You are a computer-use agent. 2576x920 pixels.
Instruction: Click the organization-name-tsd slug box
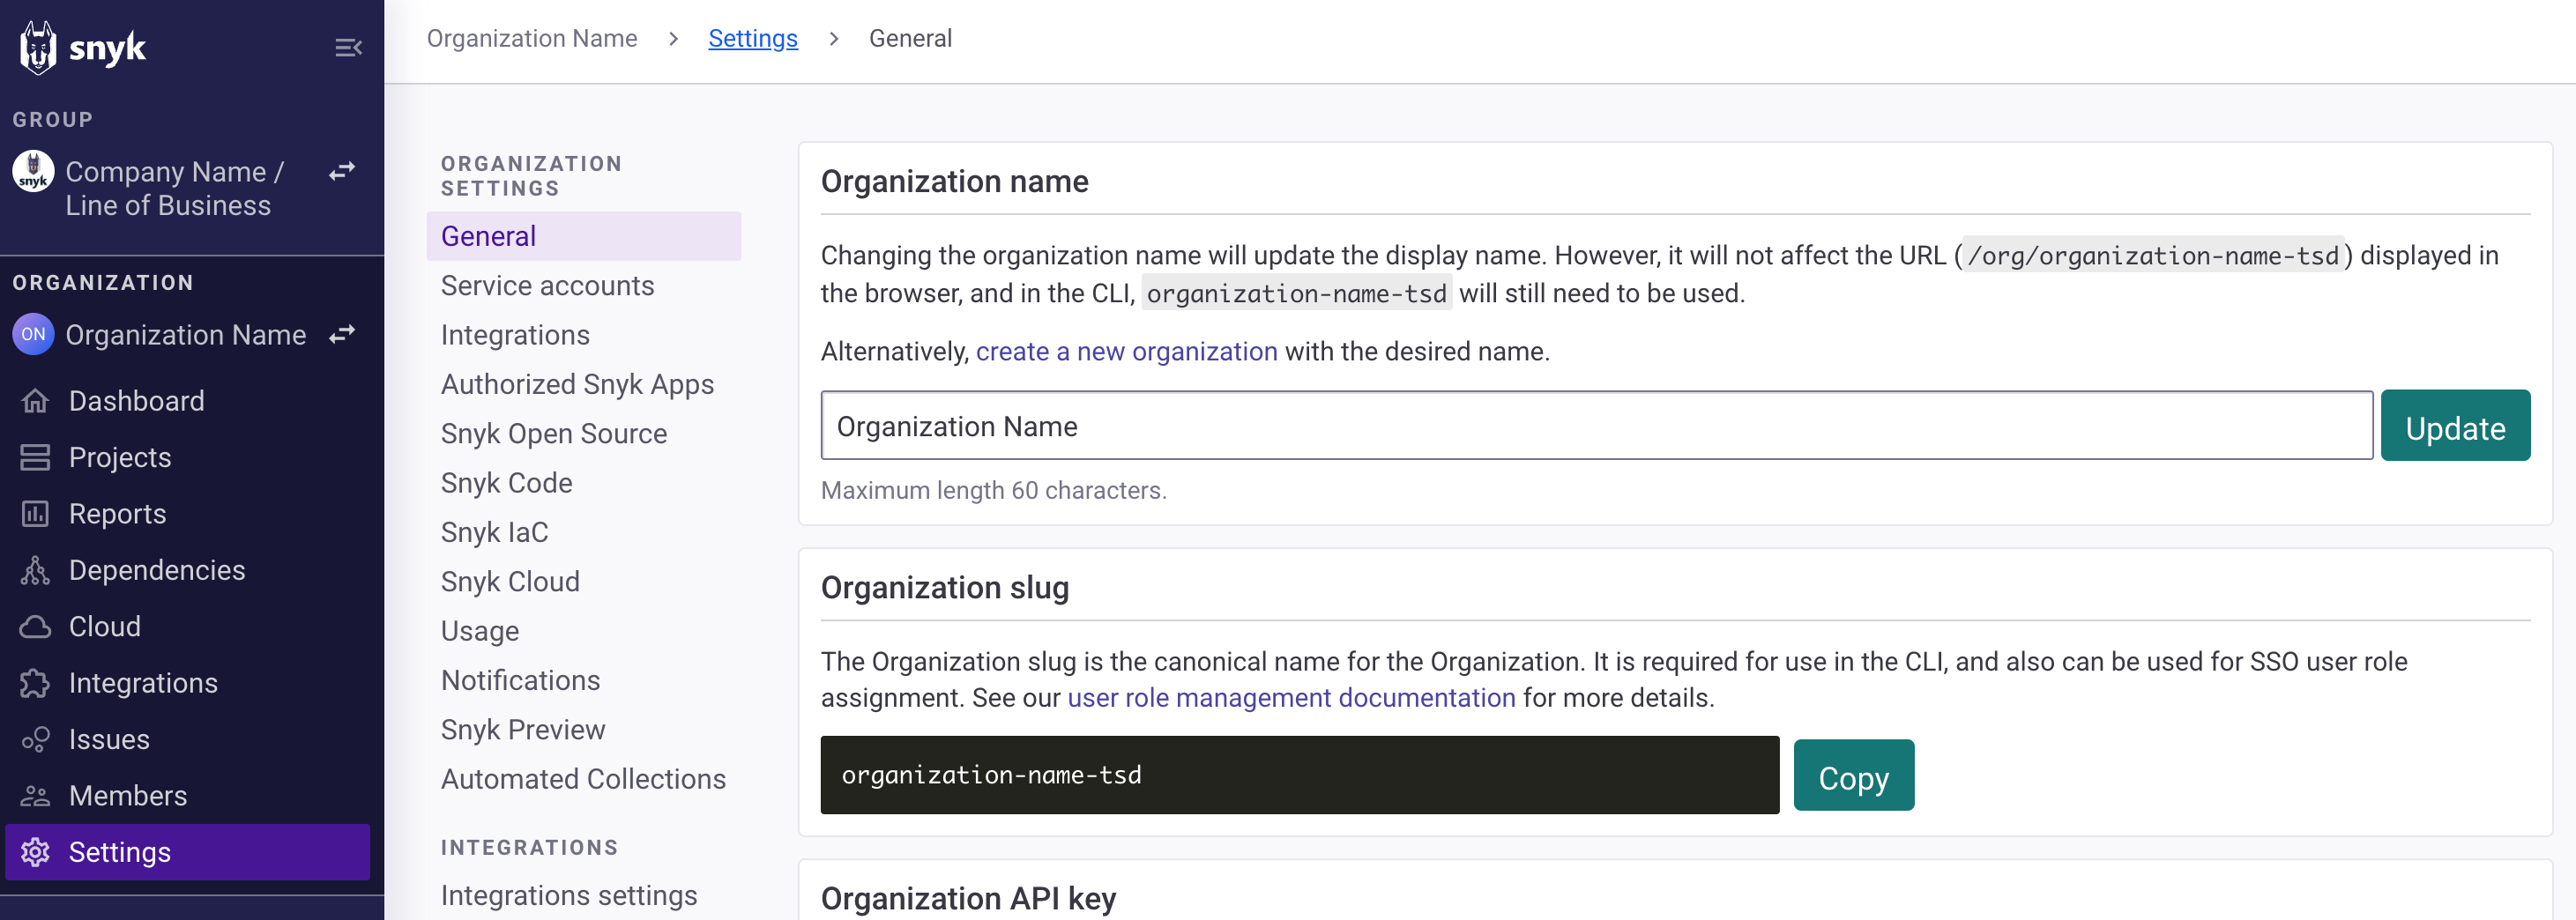point(1299,776)
